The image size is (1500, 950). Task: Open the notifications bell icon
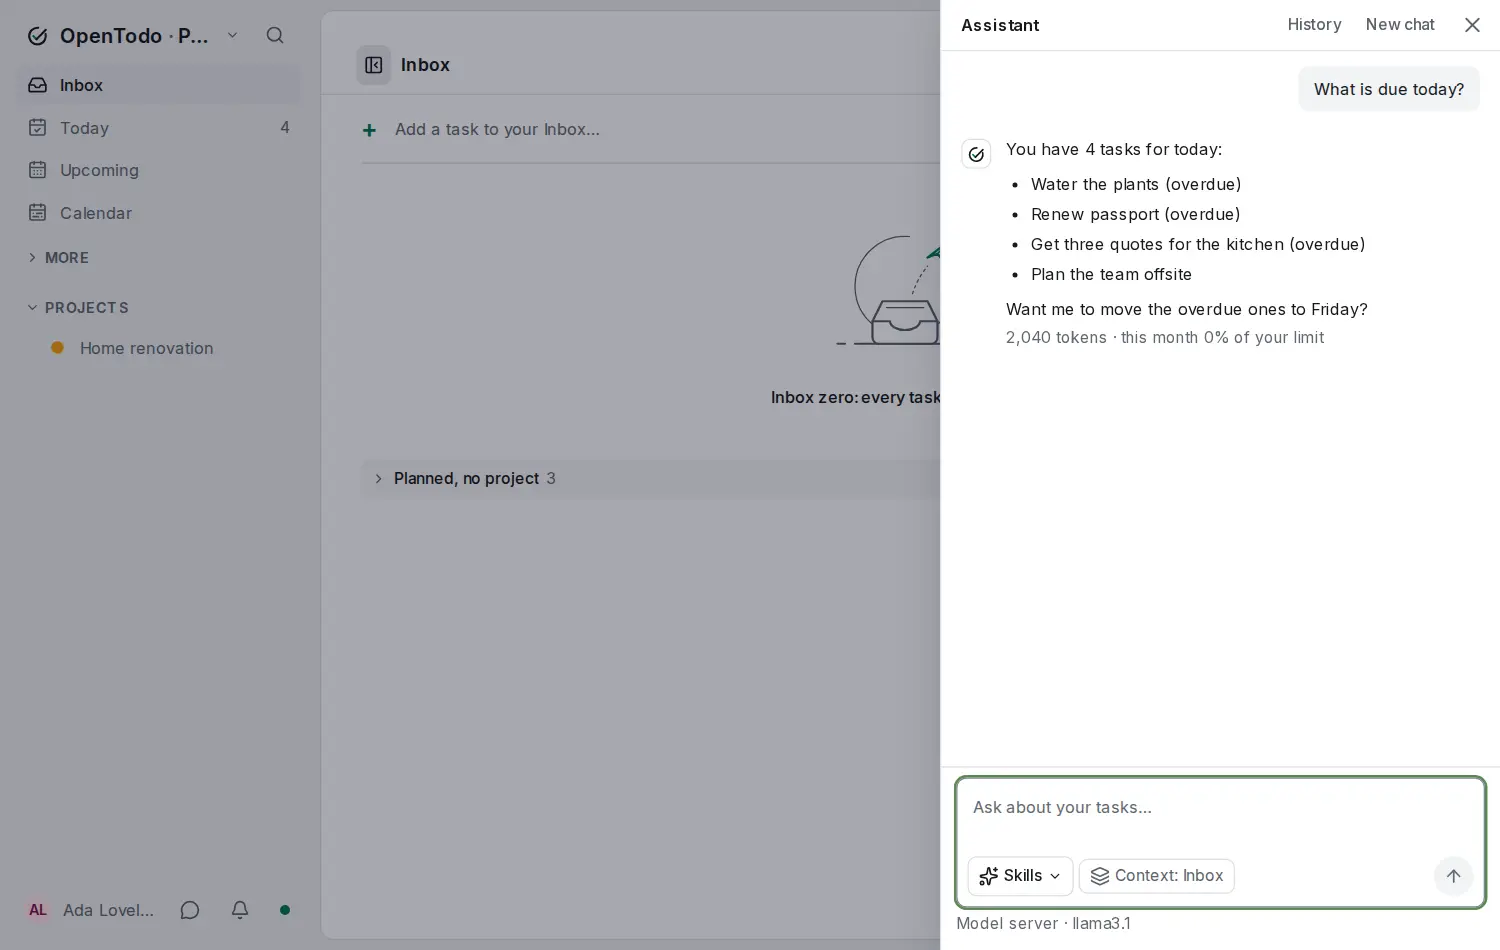[240, 910]
